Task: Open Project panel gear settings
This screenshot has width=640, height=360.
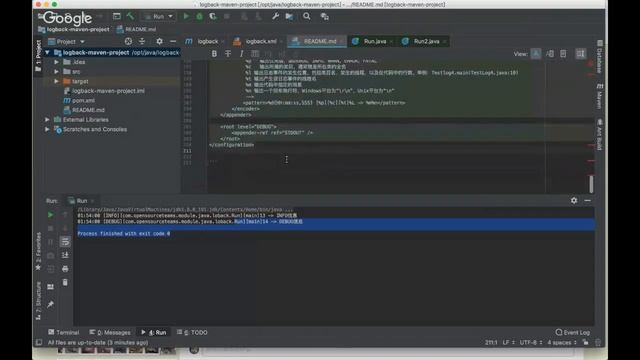Action: point(159,42)
